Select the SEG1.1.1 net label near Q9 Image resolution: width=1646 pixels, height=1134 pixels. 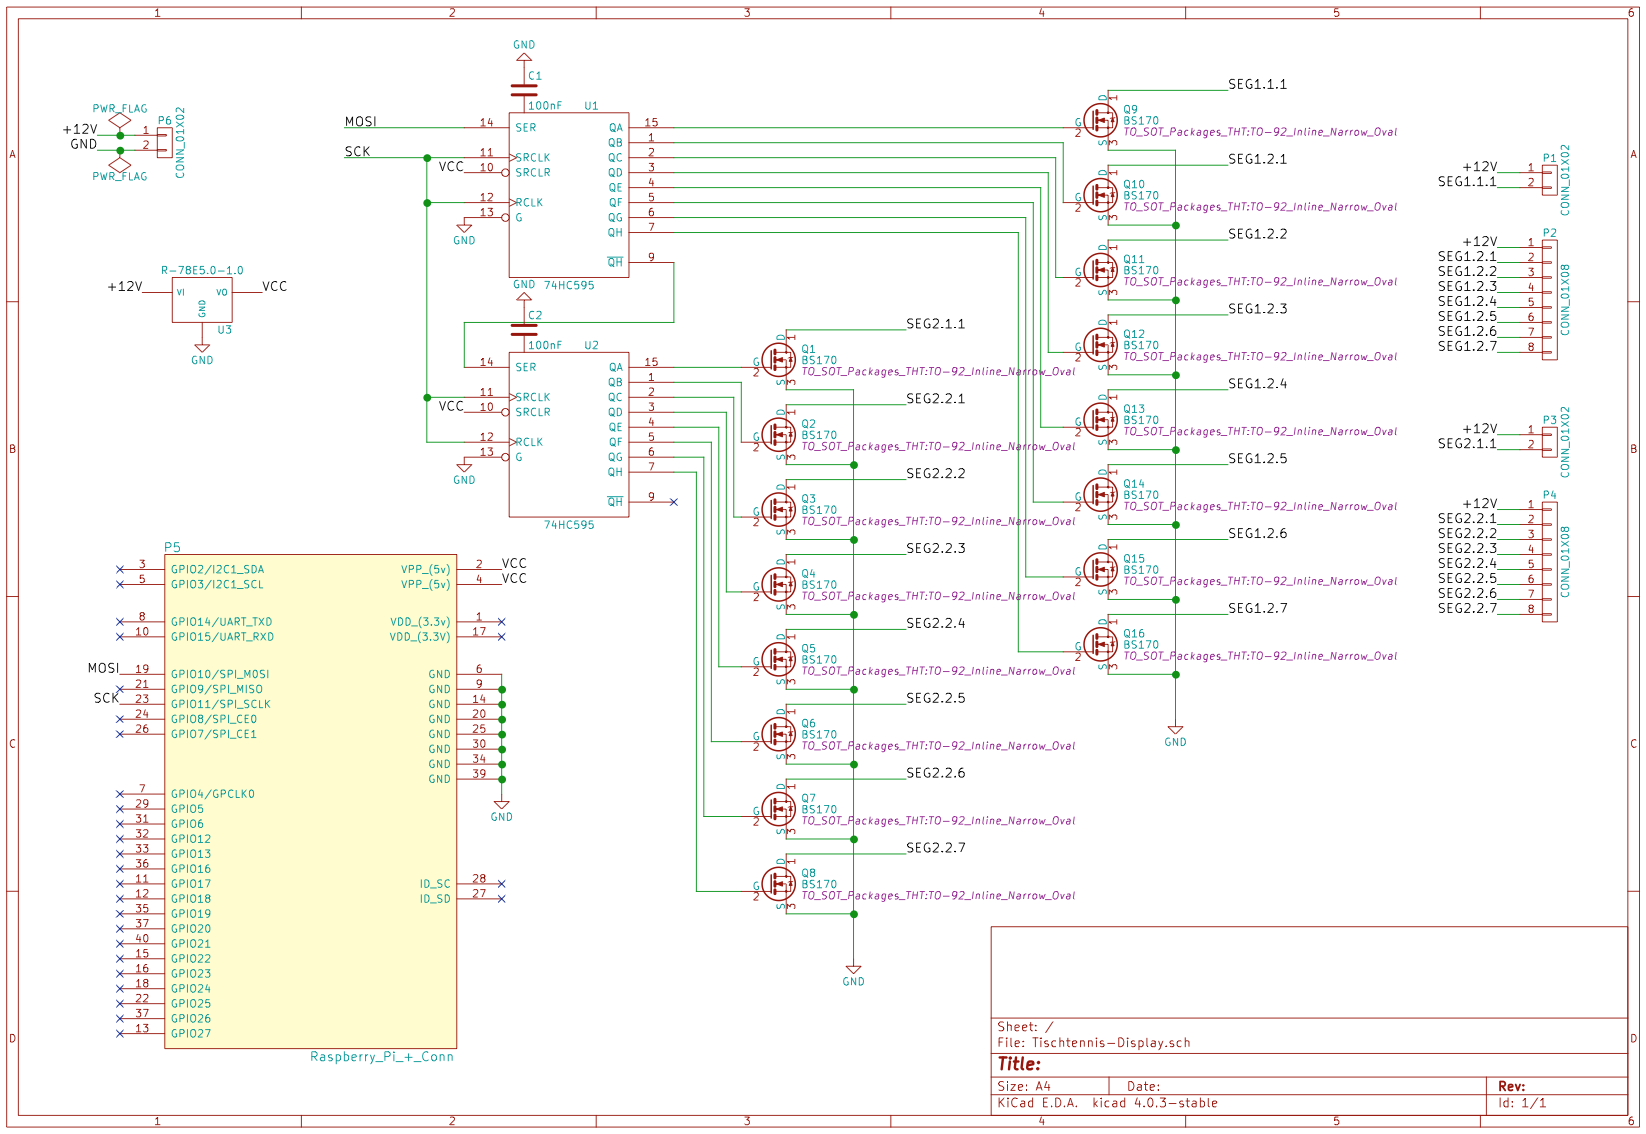(x=1257, y=85)
